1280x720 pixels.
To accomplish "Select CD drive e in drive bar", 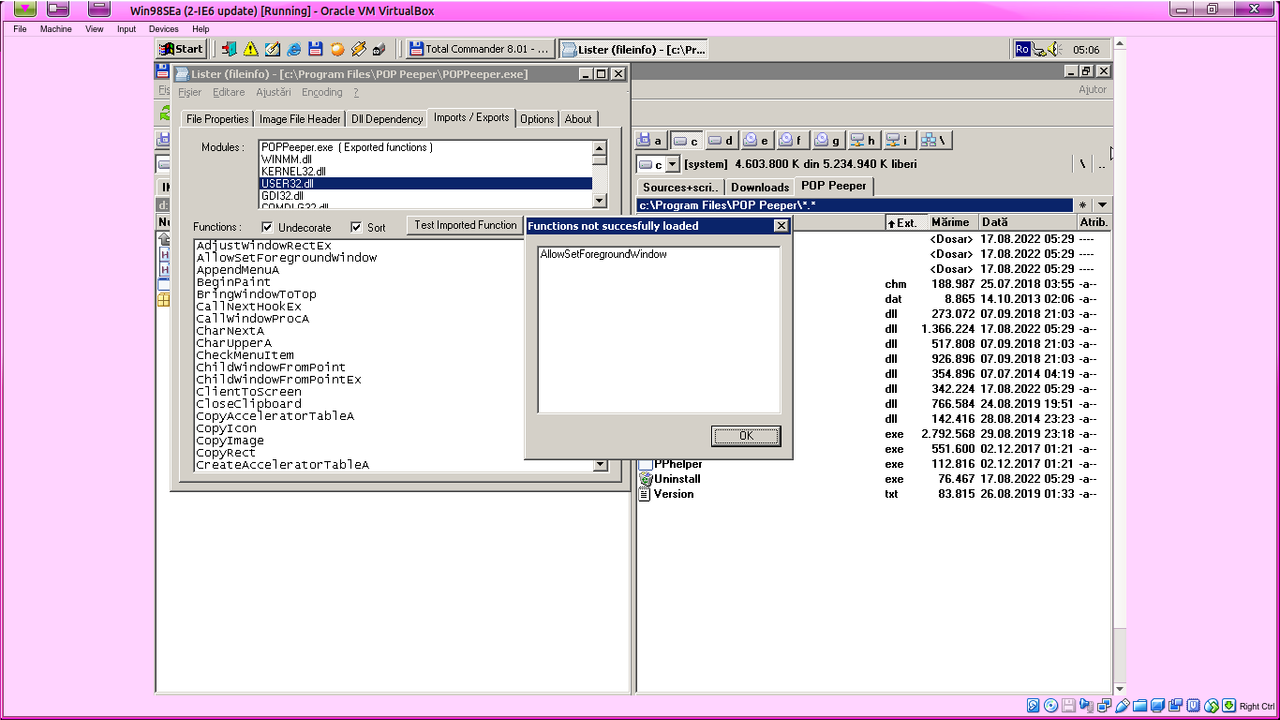I will point(756,140).
